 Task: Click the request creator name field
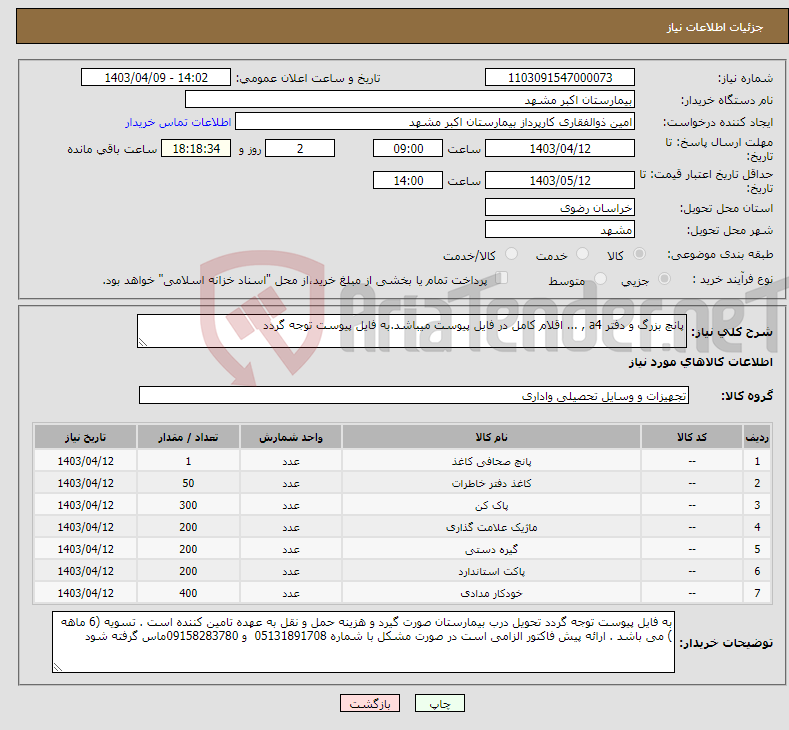coord(435,122)
